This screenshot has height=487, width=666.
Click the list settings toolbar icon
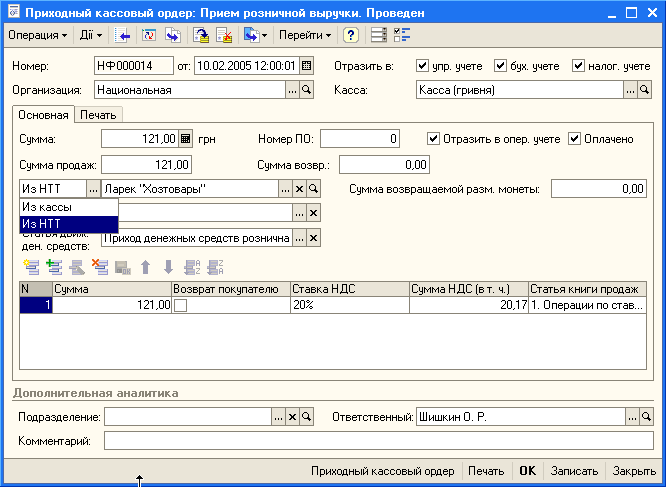tap(378, 35)
